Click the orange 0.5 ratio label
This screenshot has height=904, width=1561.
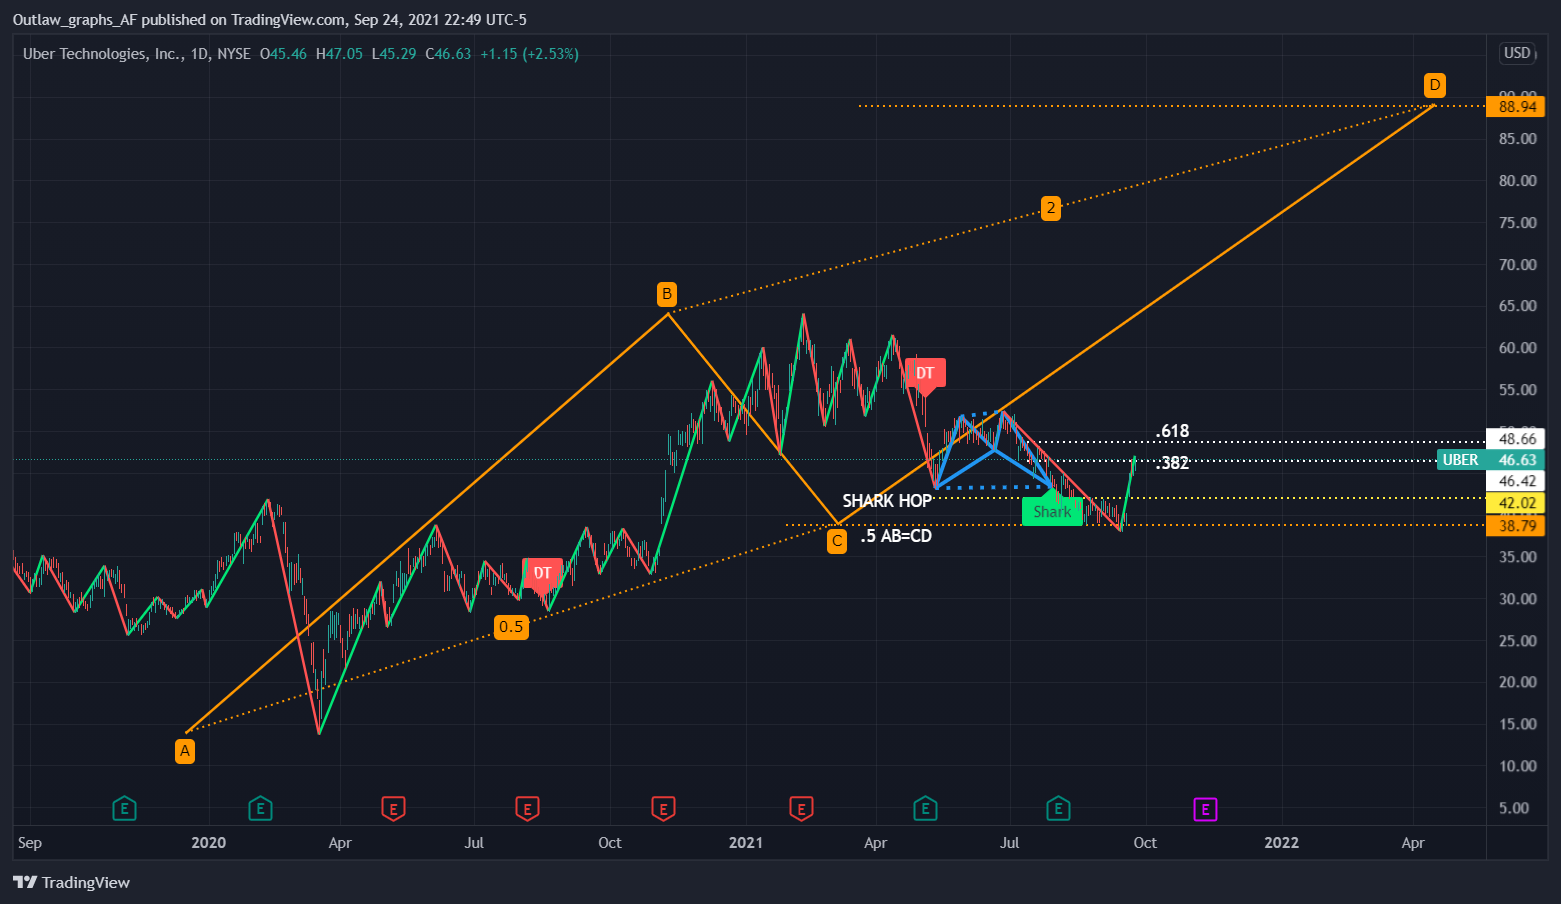pyautogui.click(x=511, y=627)
